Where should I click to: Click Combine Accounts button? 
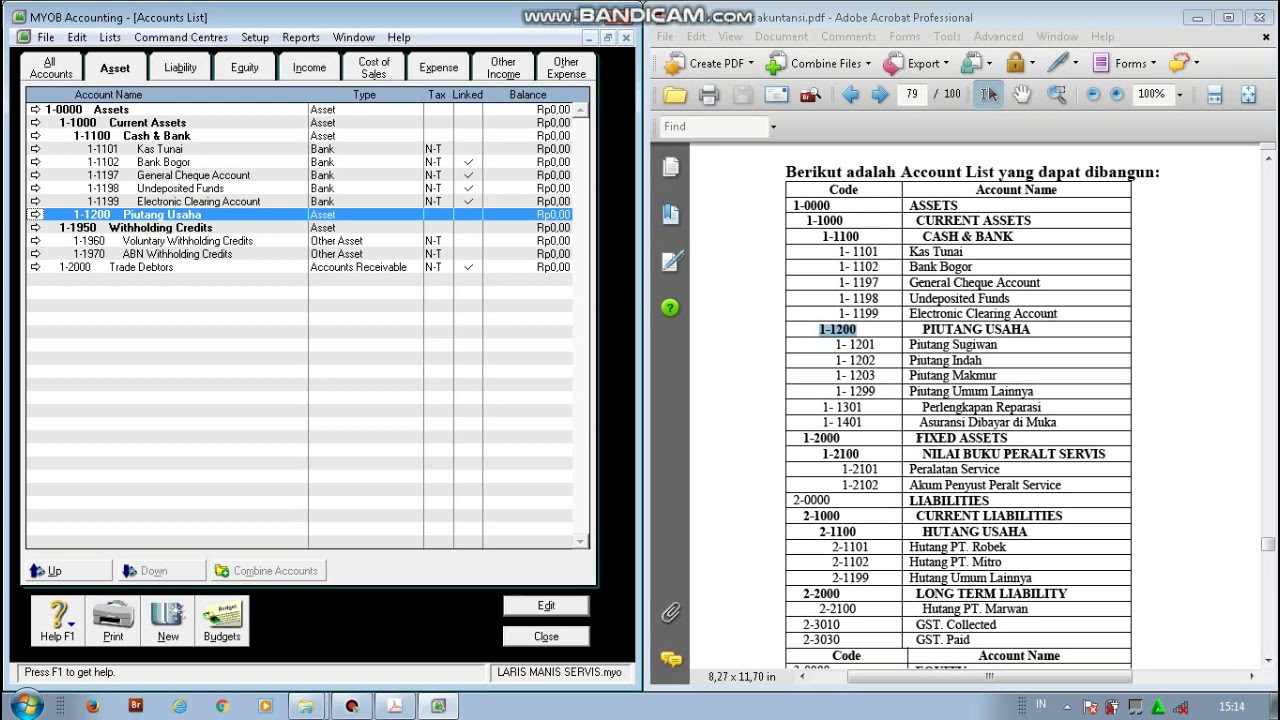pyautogui.click(x=267, y=571)
